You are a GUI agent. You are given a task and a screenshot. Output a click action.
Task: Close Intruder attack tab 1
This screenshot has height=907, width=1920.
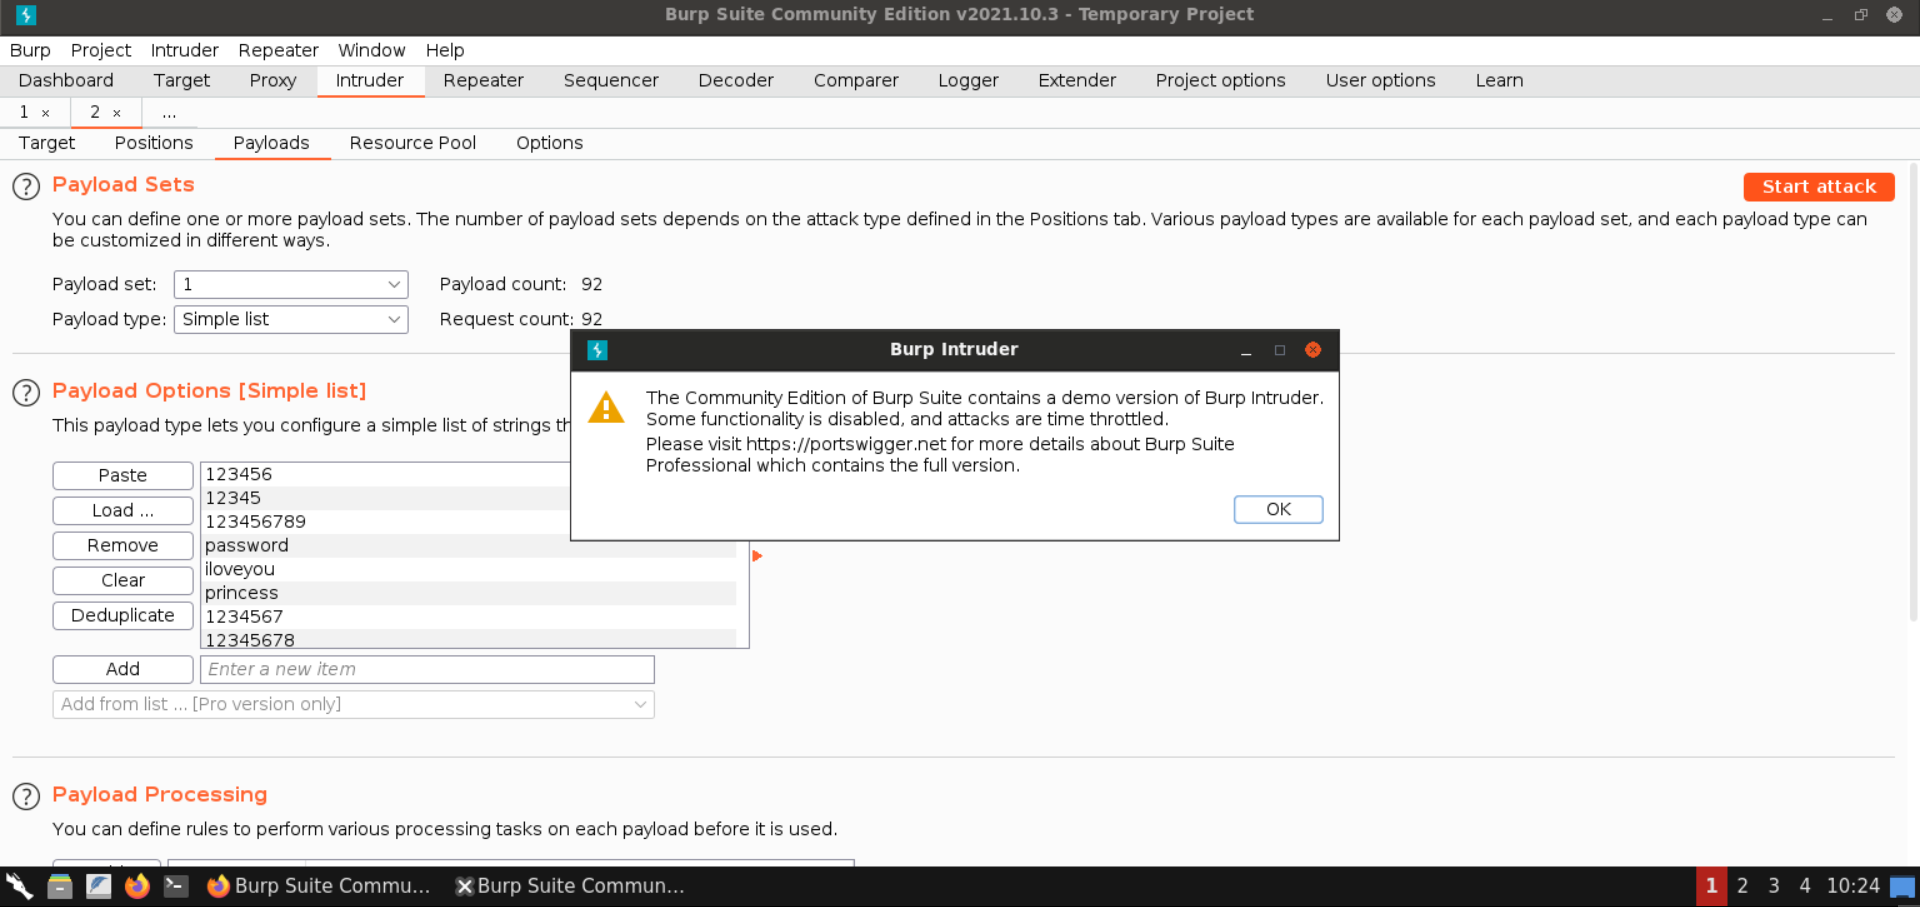(46, 113)
